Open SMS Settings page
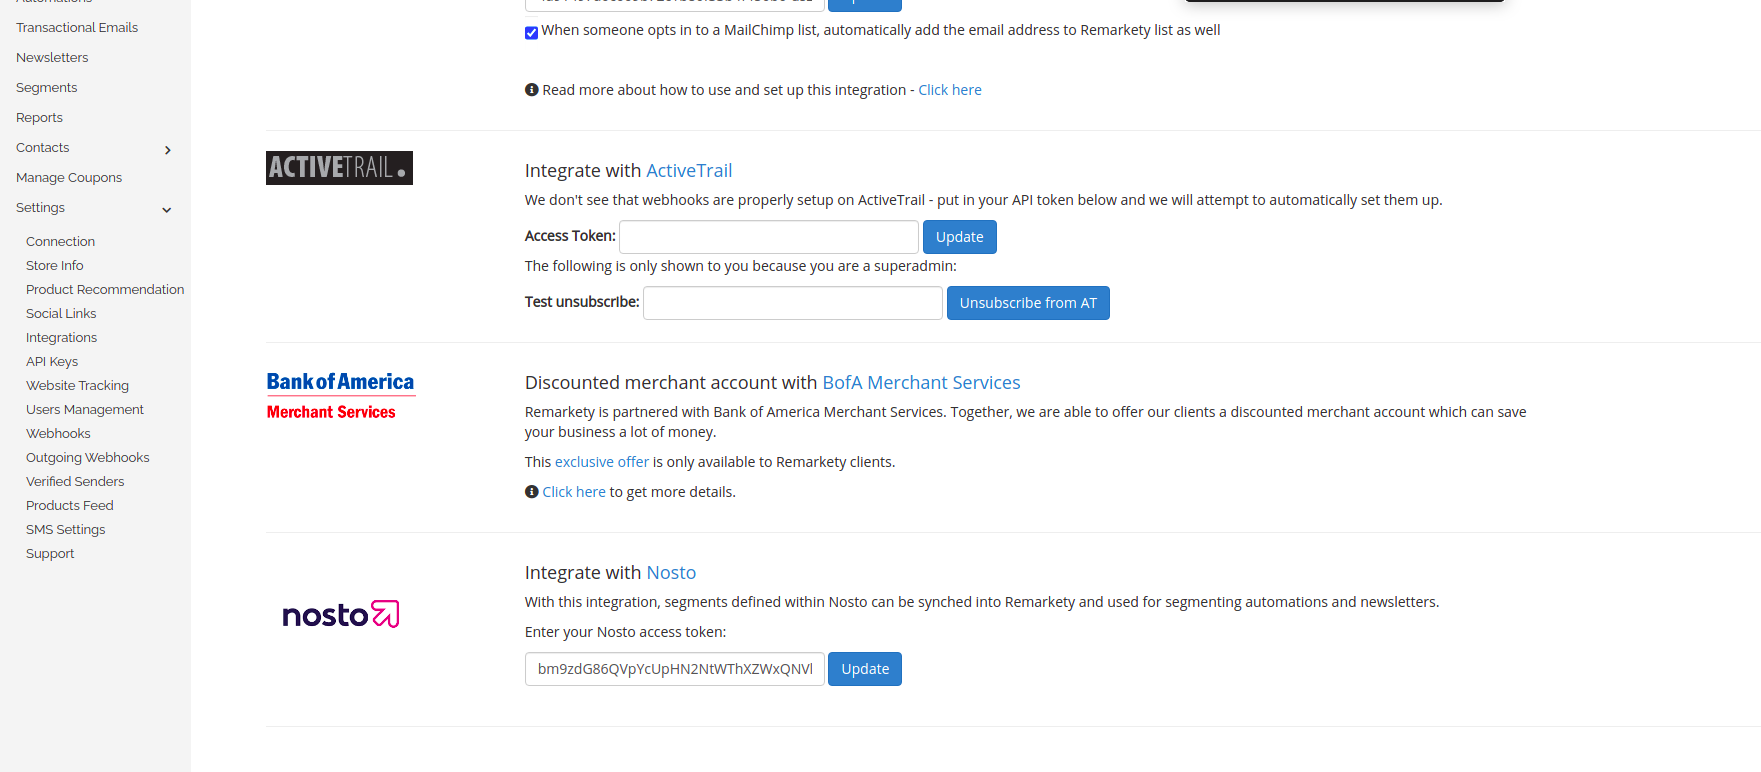Screen dimensions: 1761x772 (x=65, y=530)
